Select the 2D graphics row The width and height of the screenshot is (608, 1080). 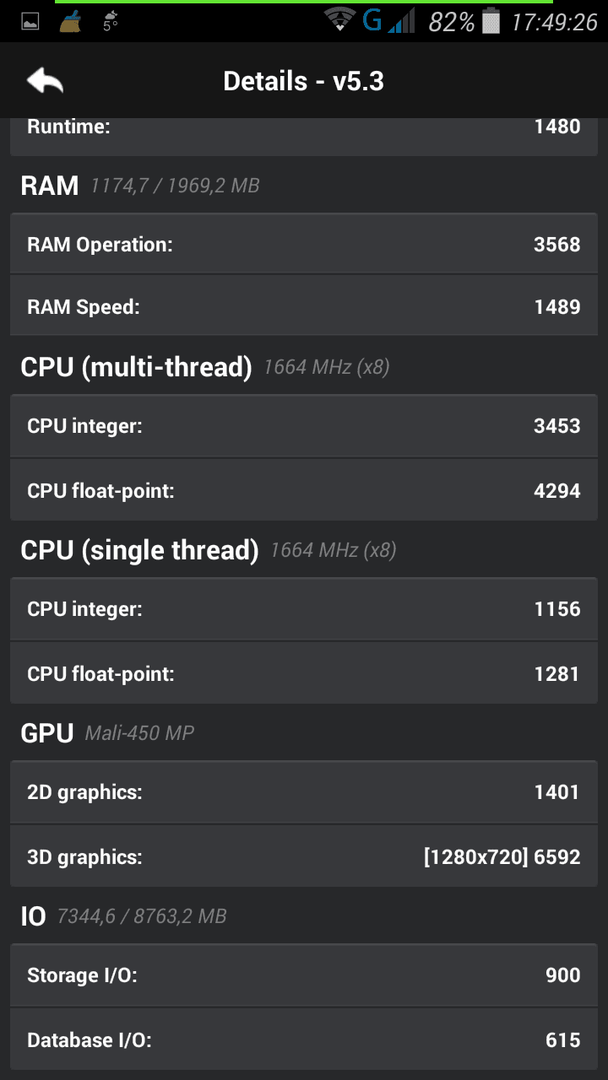click(x=304, y=792)
